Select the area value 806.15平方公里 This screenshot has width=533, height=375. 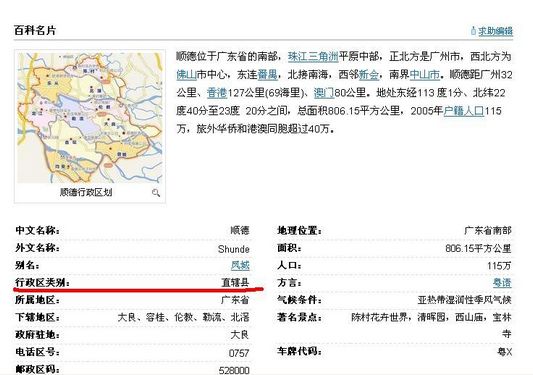pos(478,249)
